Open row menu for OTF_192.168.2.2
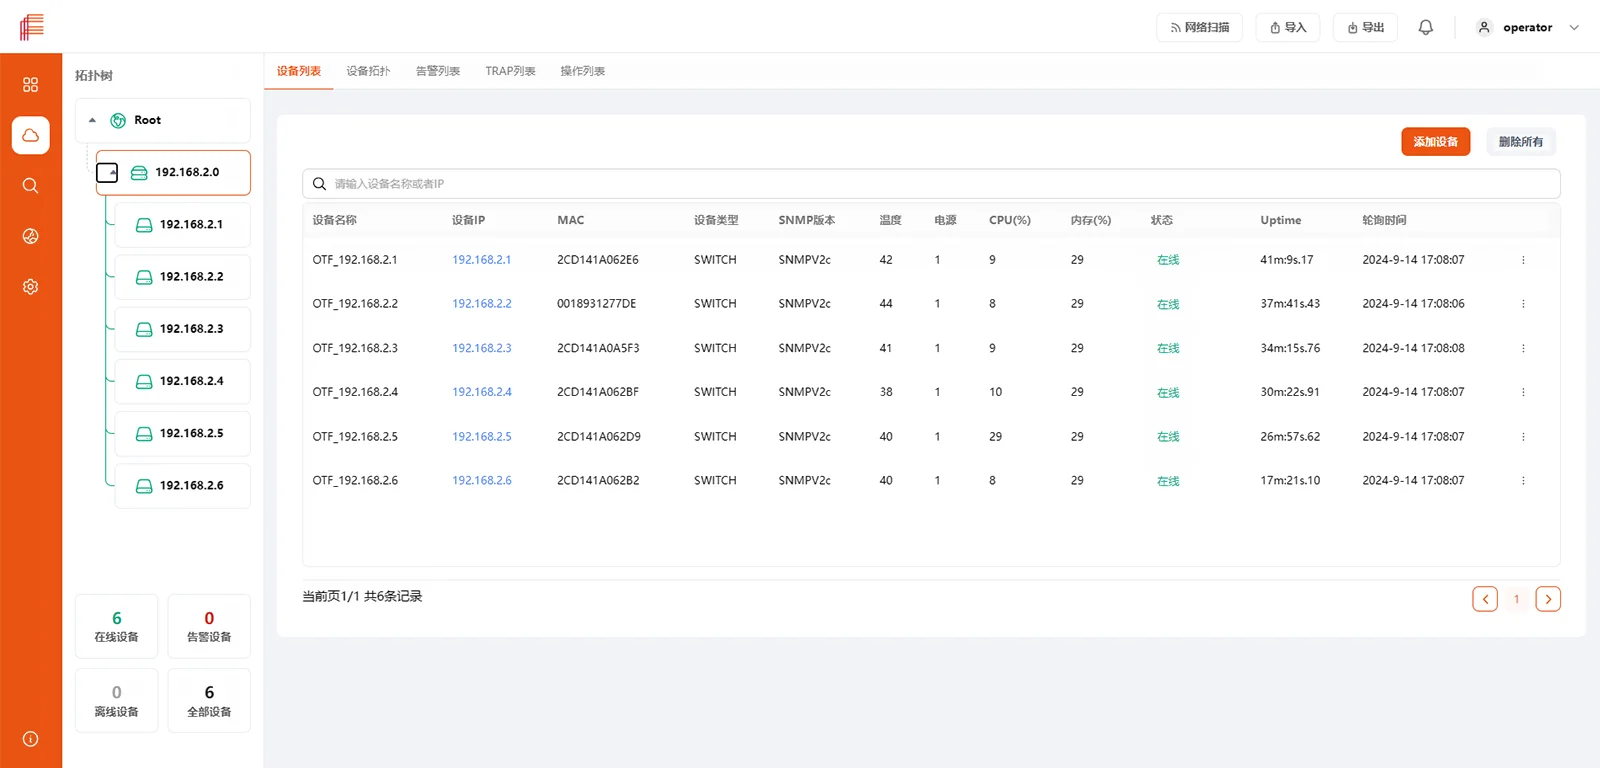1600x768 pixels. [x=1523, y=304]
